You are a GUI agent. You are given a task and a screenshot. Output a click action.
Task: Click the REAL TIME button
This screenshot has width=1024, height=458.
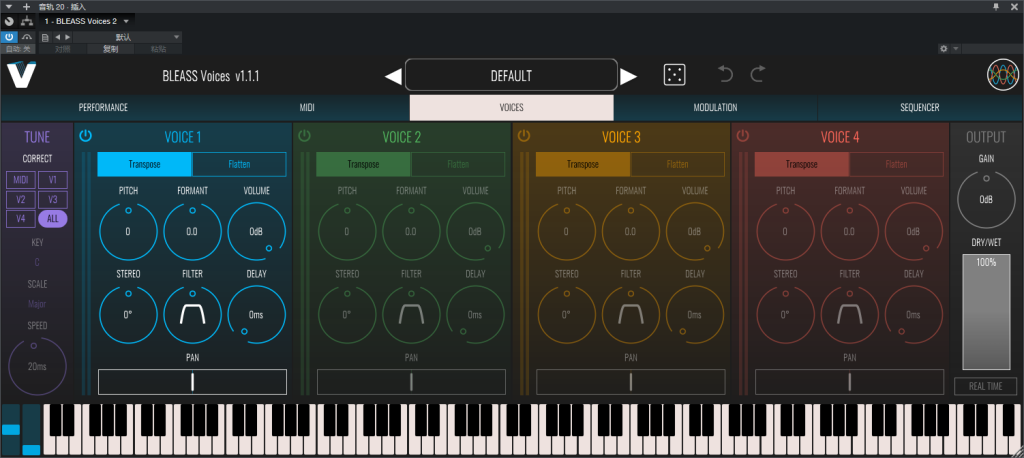(x=985, y=386)
